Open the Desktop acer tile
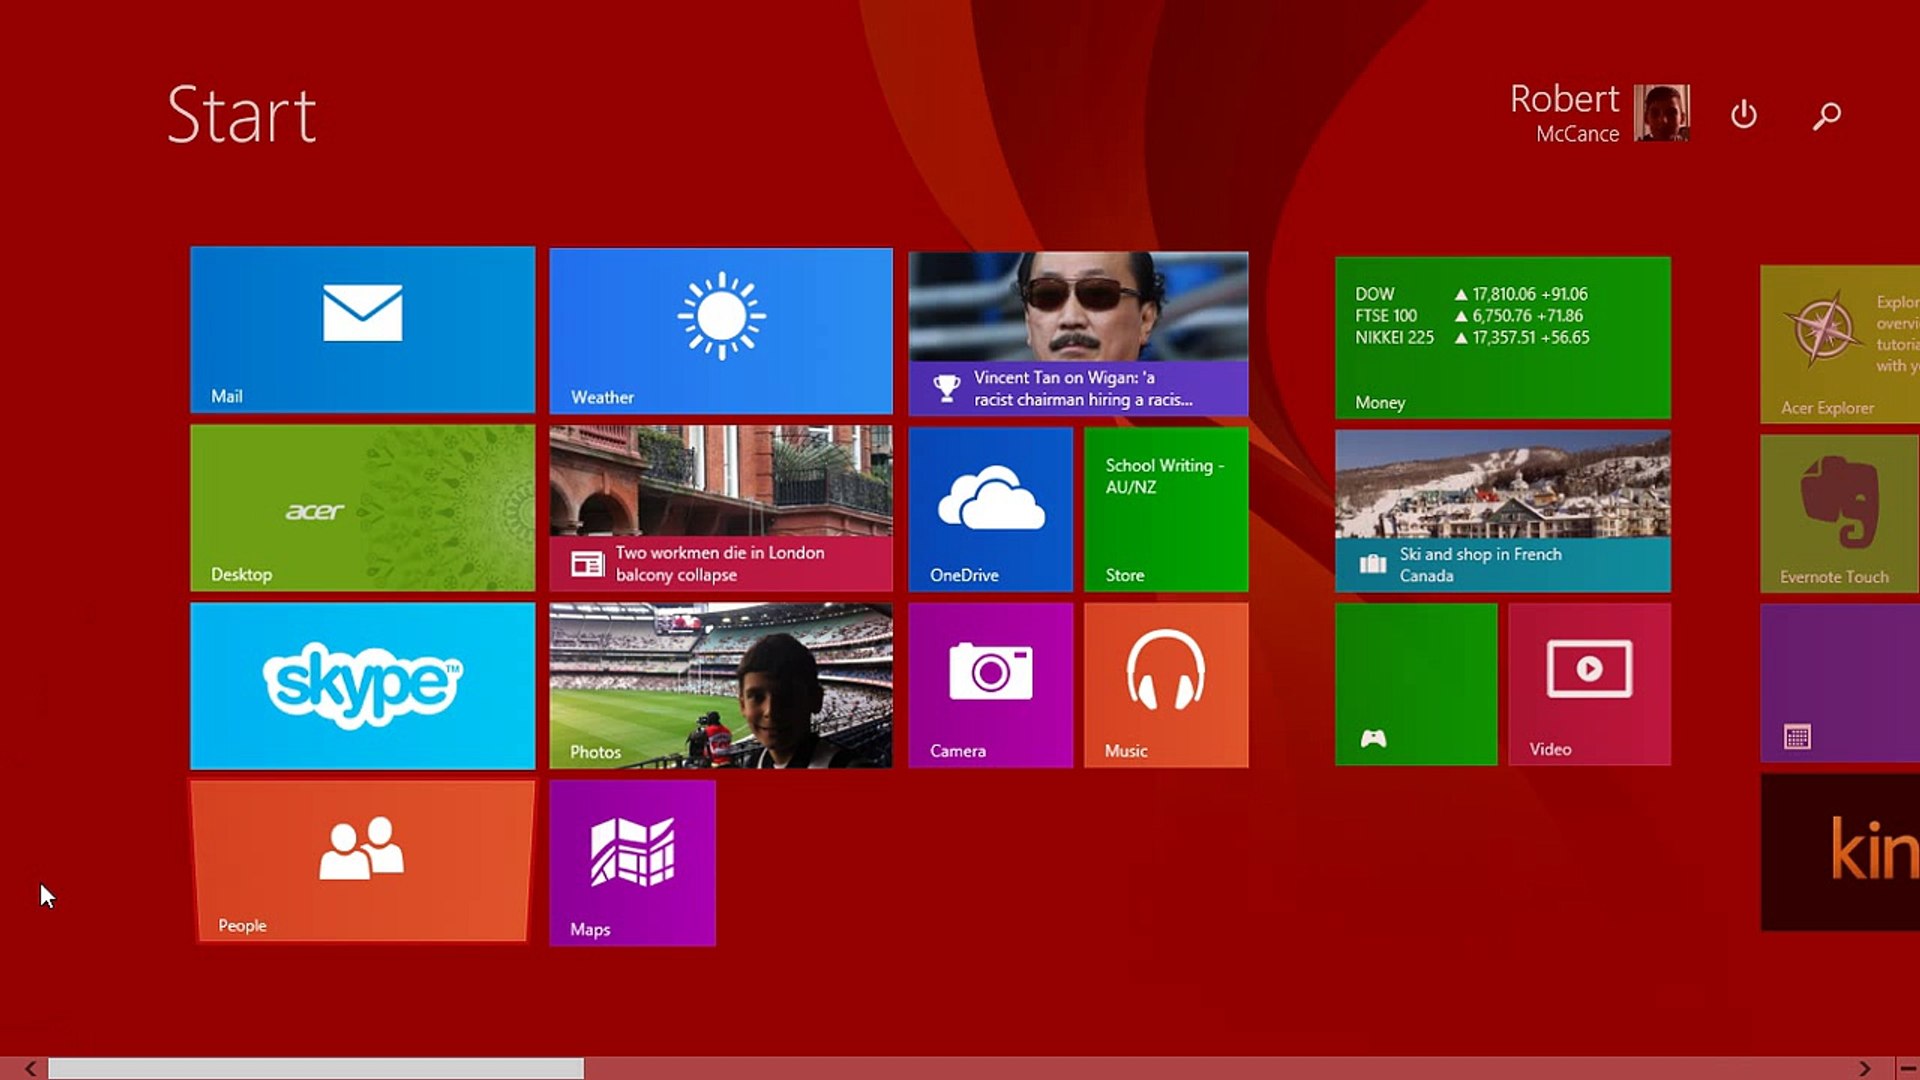 (362, 508)
